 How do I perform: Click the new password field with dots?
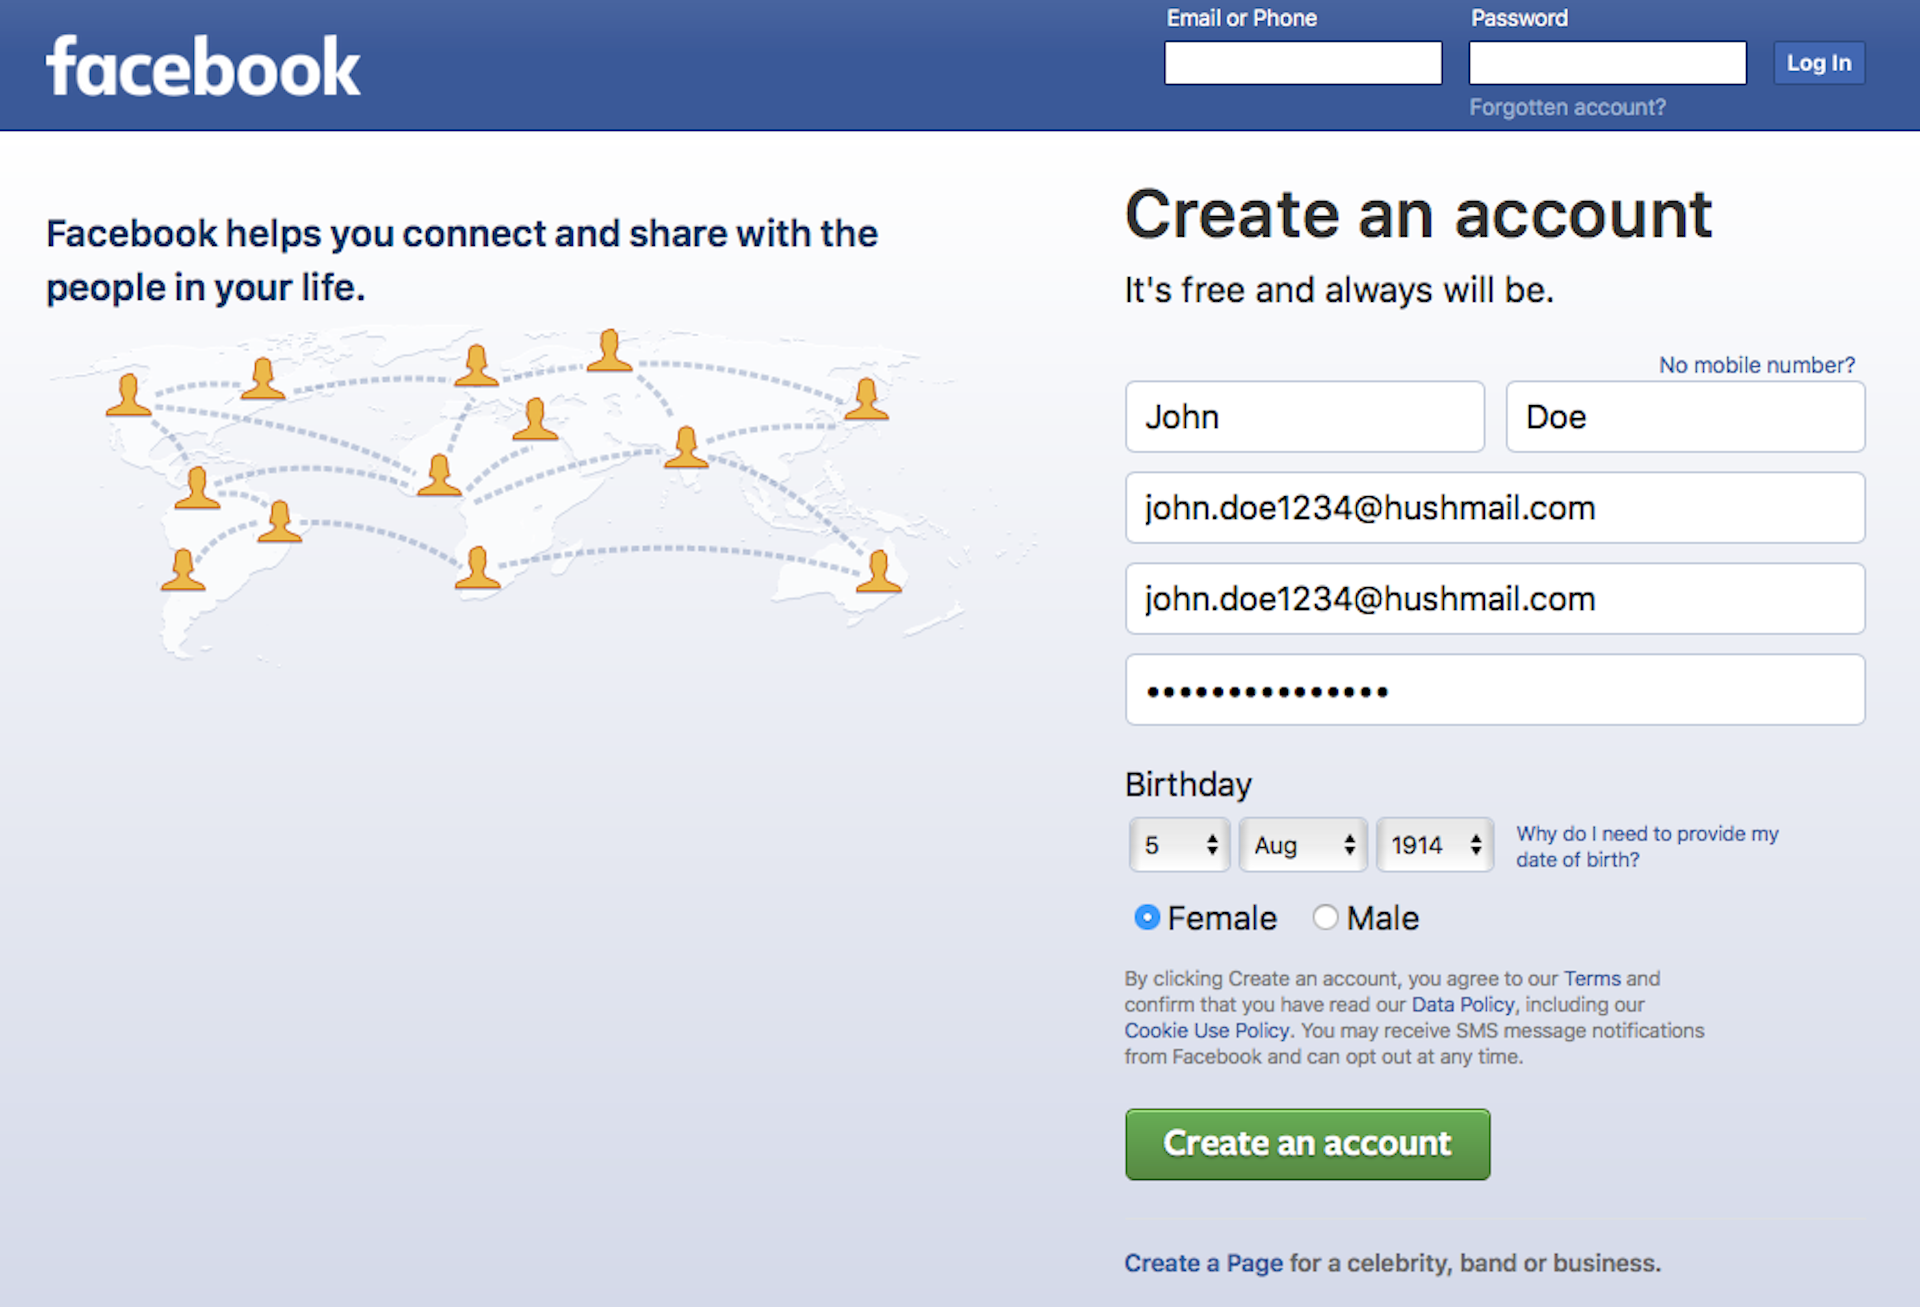click(1495, 690)
